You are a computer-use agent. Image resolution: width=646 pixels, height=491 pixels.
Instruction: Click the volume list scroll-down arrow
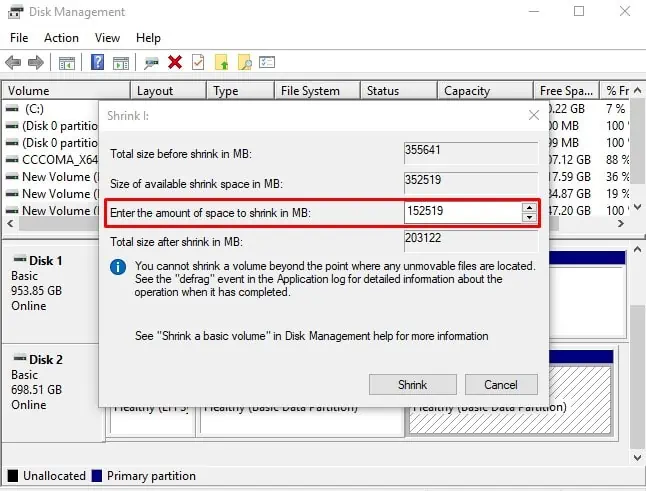(637, 207)
